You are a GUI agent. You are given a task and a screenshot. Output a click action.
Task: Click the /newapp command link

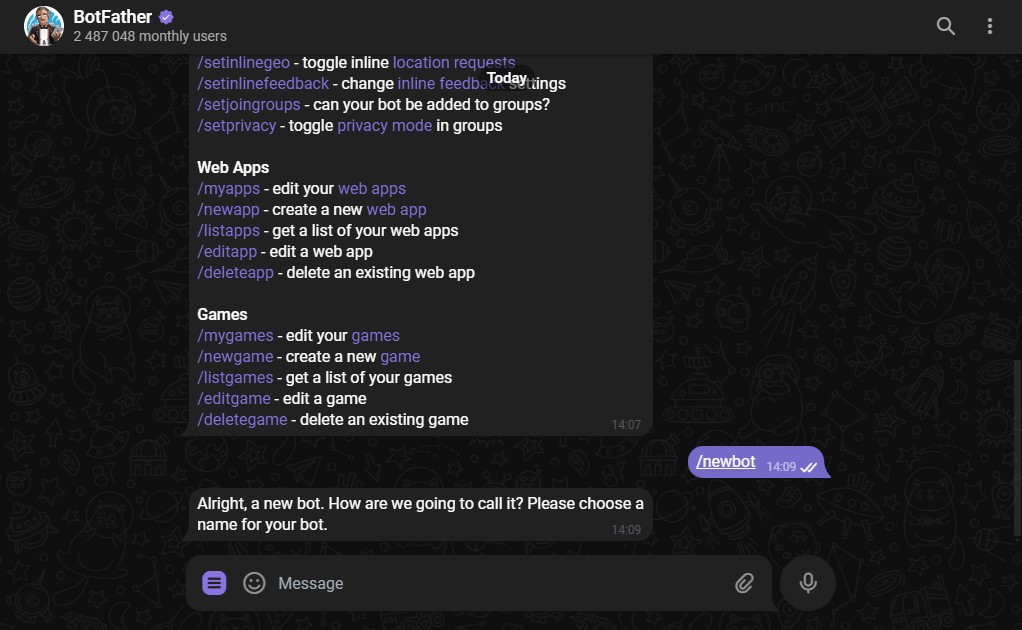[230, 210]
